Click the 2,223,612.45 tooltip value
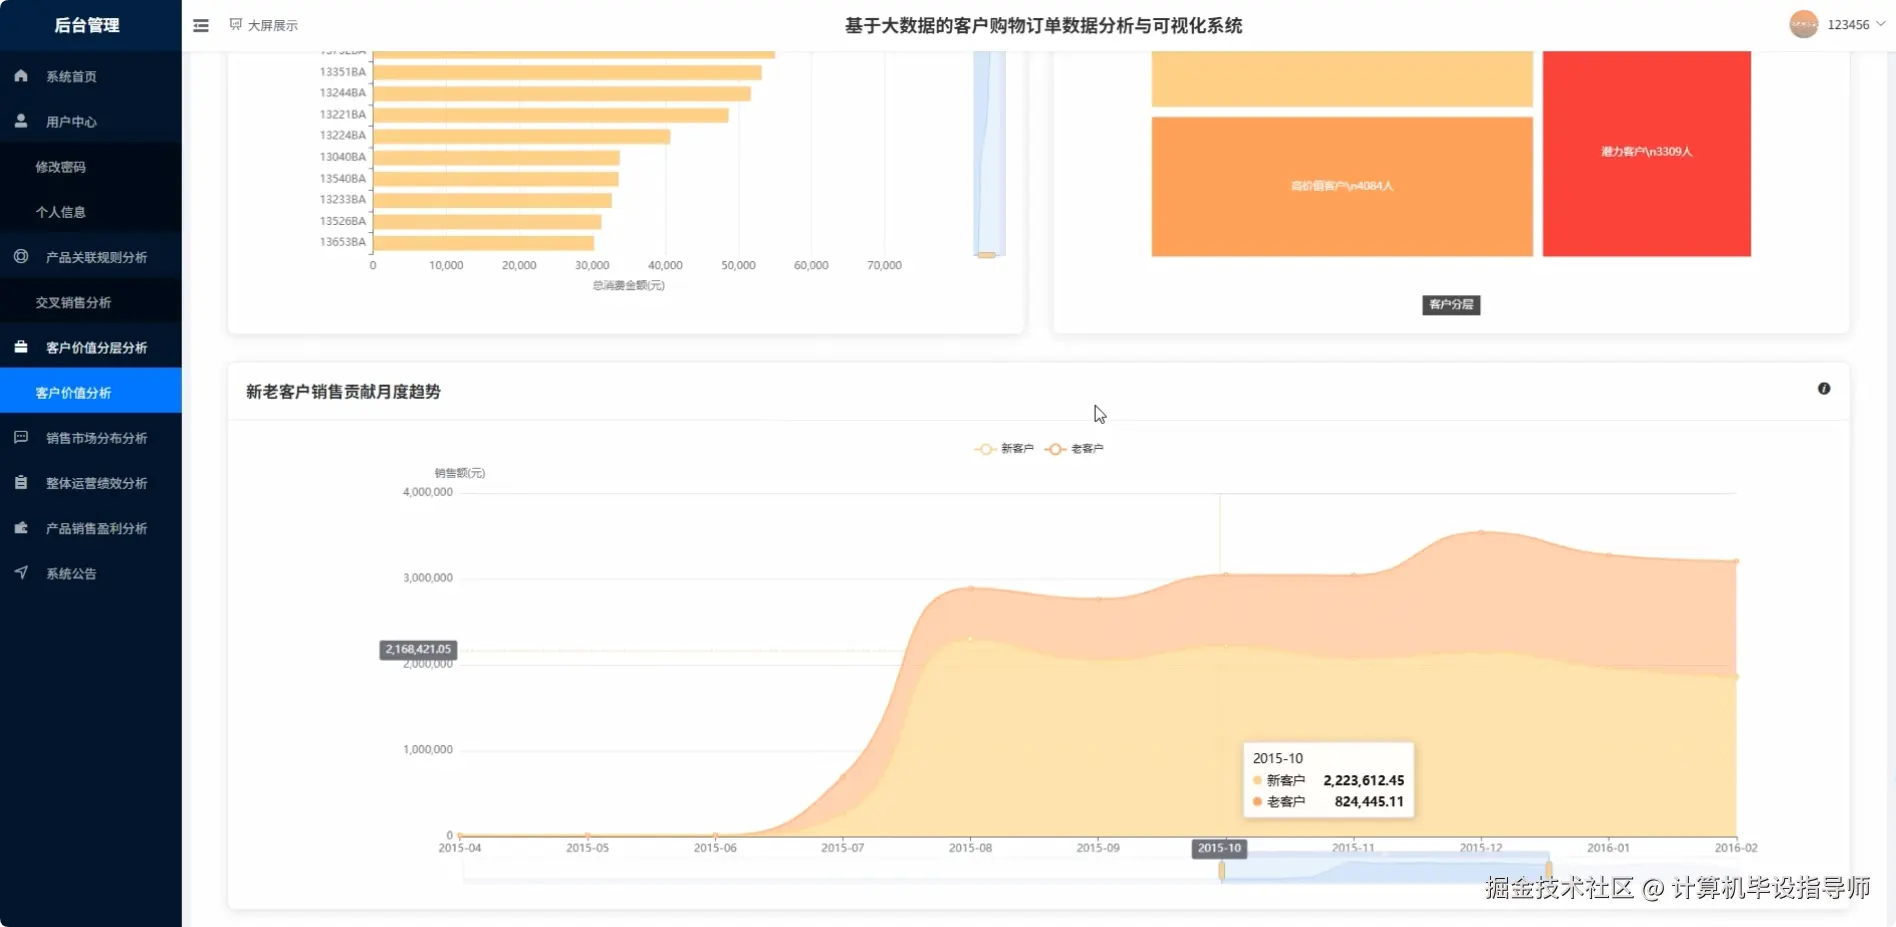The height and width of the screenshot is (927, 1896). coord(1363,781)
